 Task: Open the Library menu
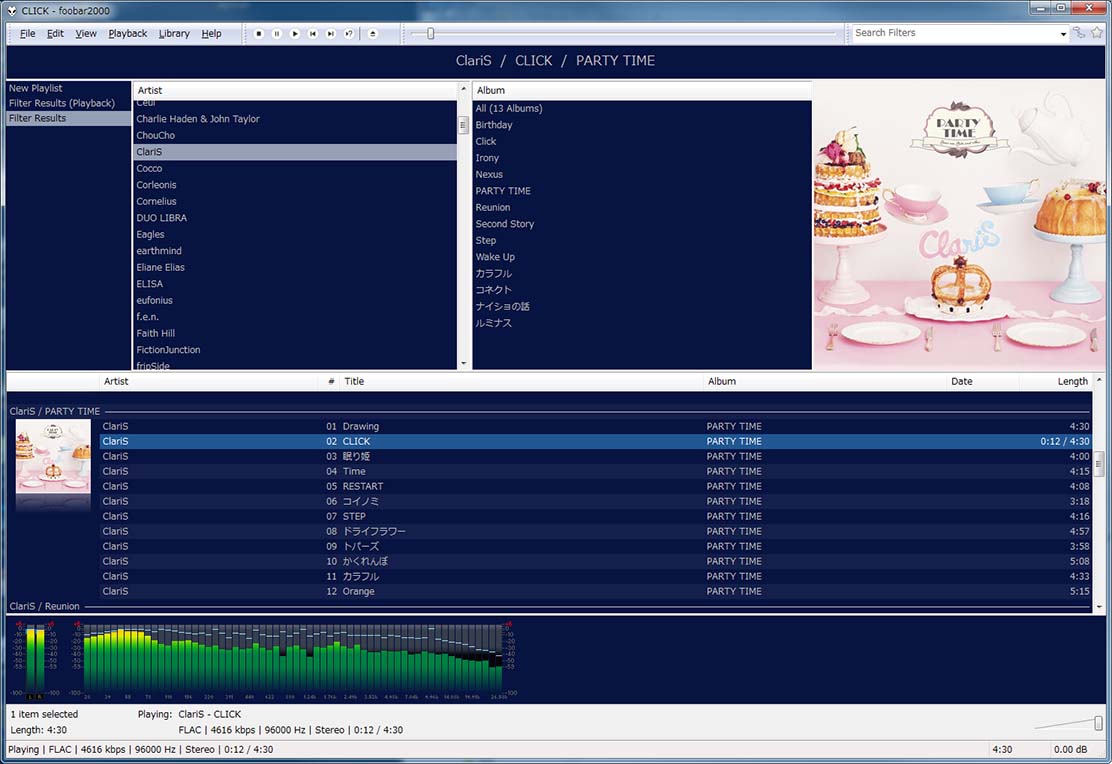pyautogui.click(x=174, y=33)
